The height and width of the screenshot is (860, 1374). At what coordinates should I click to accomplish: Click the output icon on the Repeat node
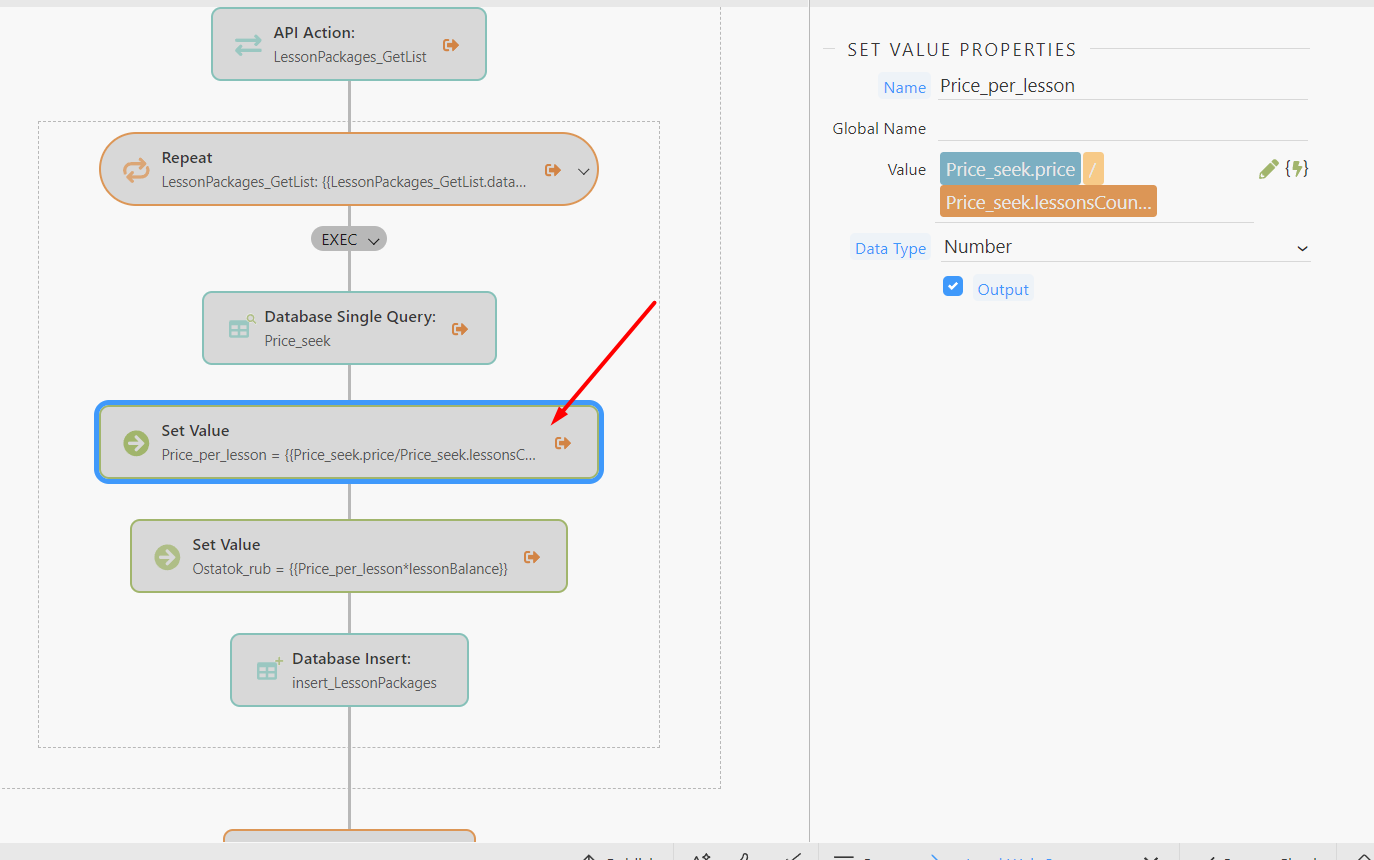[x=552, y=170]
